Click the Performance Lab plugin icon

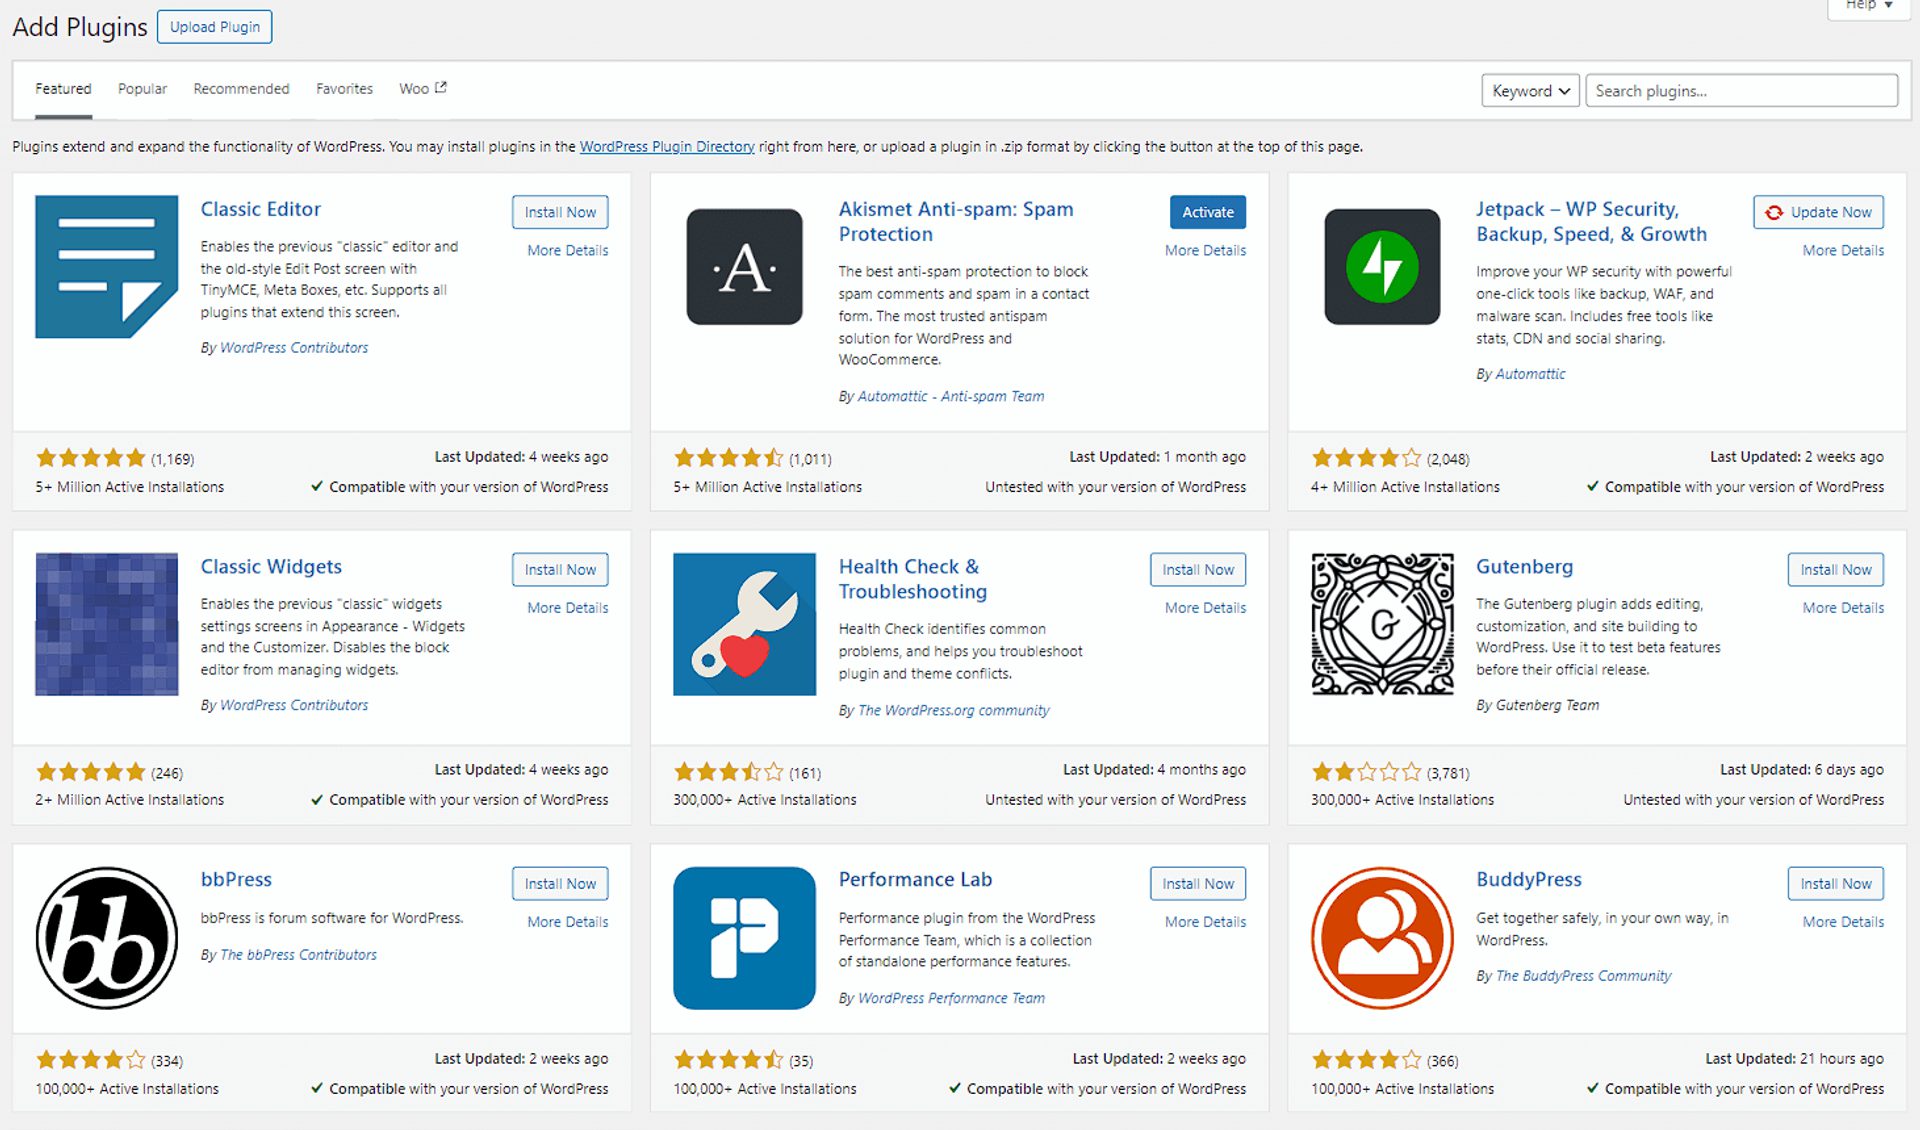[744, 937]
